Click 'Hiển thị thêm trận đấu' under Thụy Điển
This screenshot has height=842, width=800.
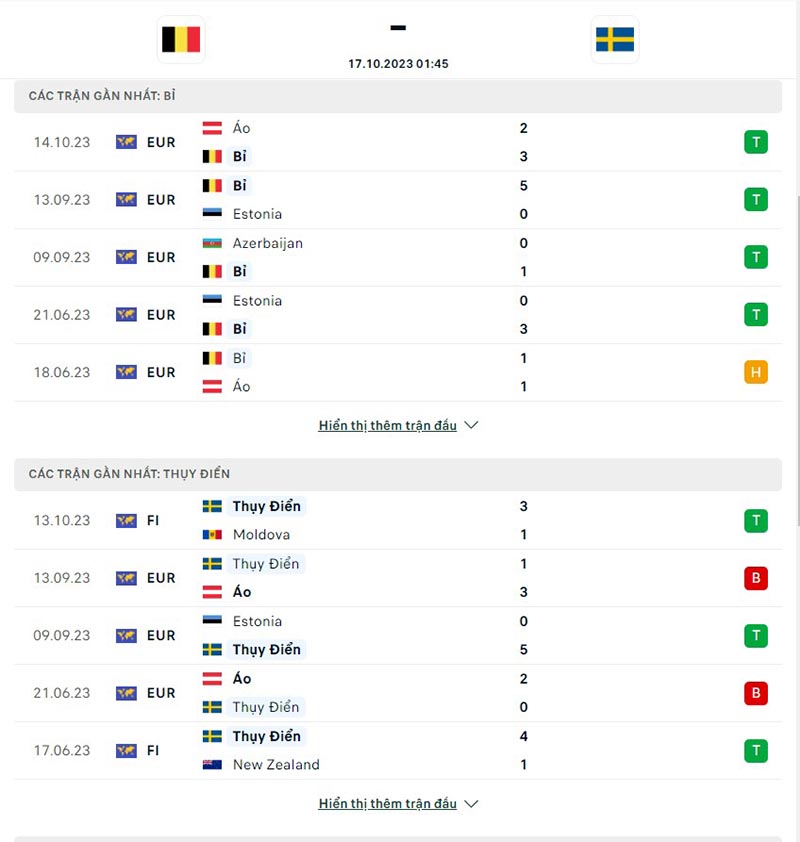coord(387,803)
